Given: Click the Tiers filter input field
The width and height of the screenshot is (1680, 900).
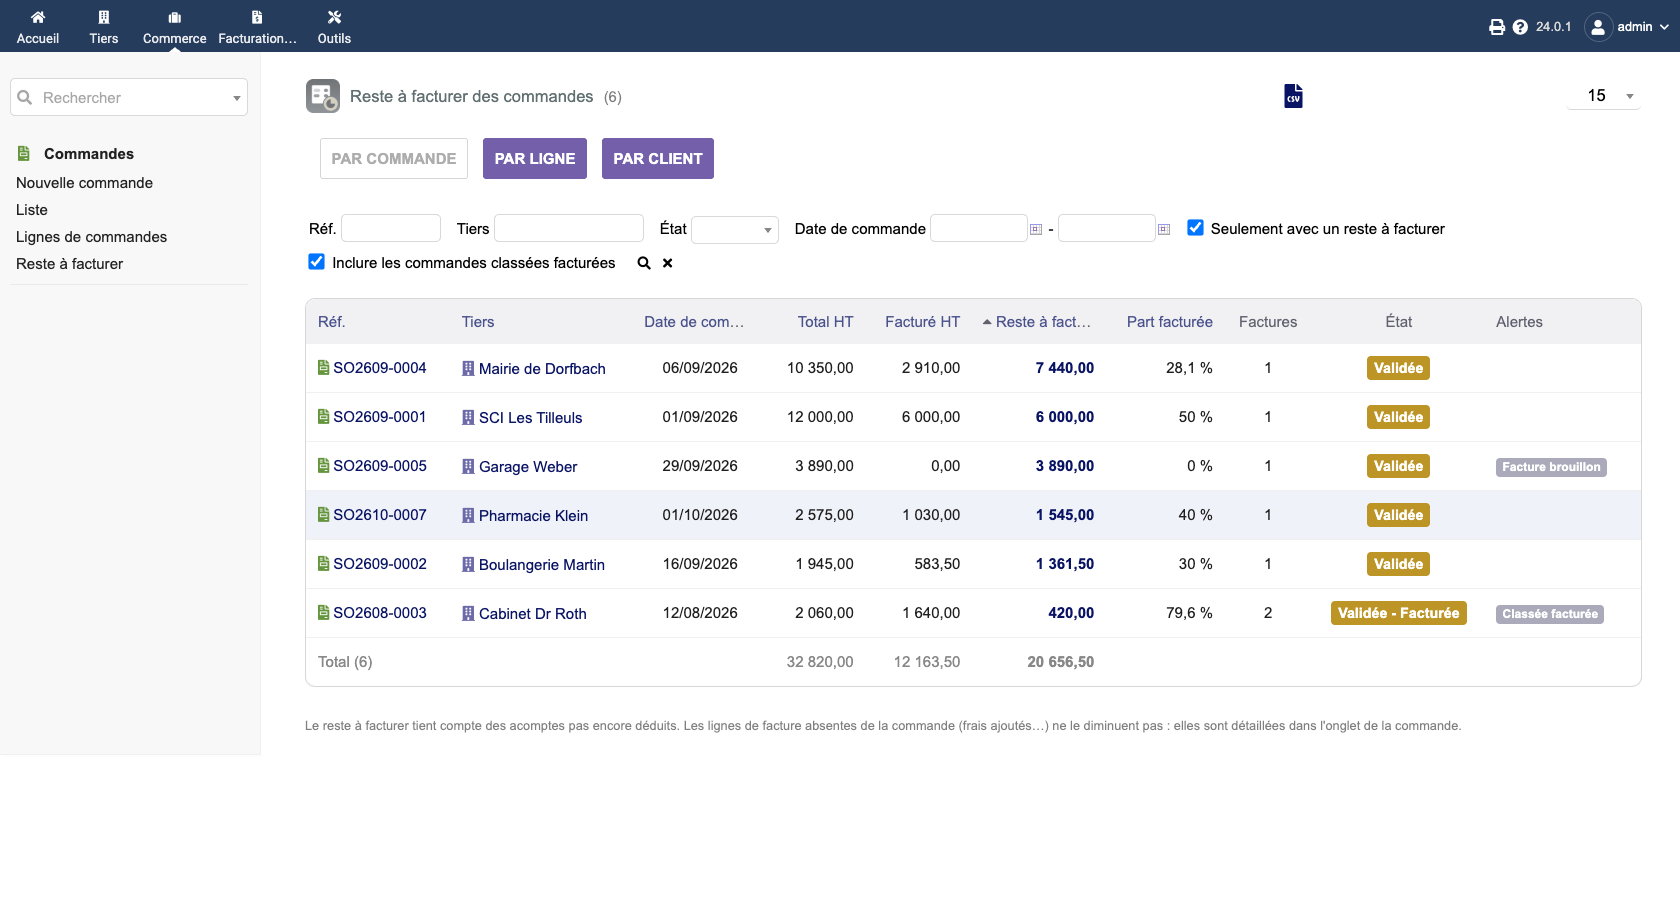Looking at the screenshot, I should 569,228.
